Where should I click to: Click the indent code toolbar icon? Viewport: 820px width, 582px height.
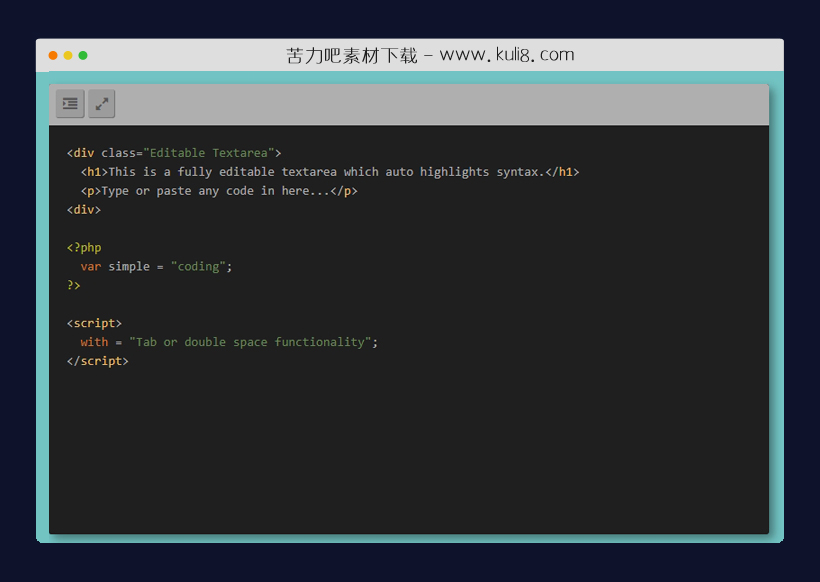(70, 103)
